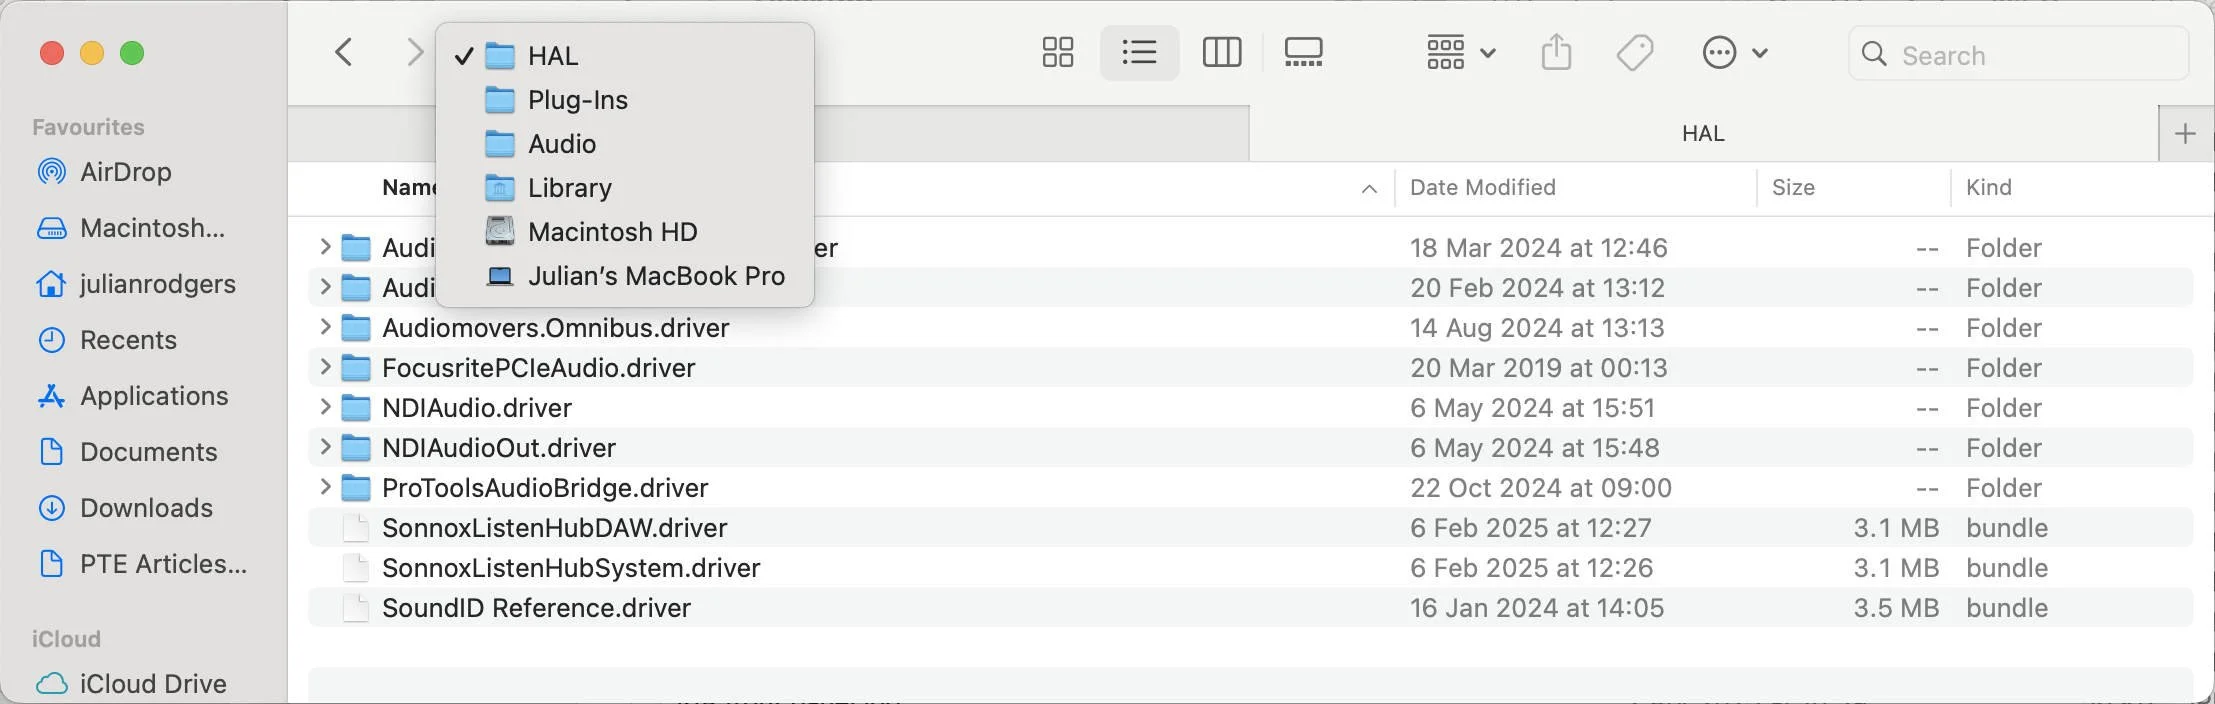2215x704 pixels.
Task: Click 22 Oct 2024 at 09:00 date
Action: (x=1541, y=488)
